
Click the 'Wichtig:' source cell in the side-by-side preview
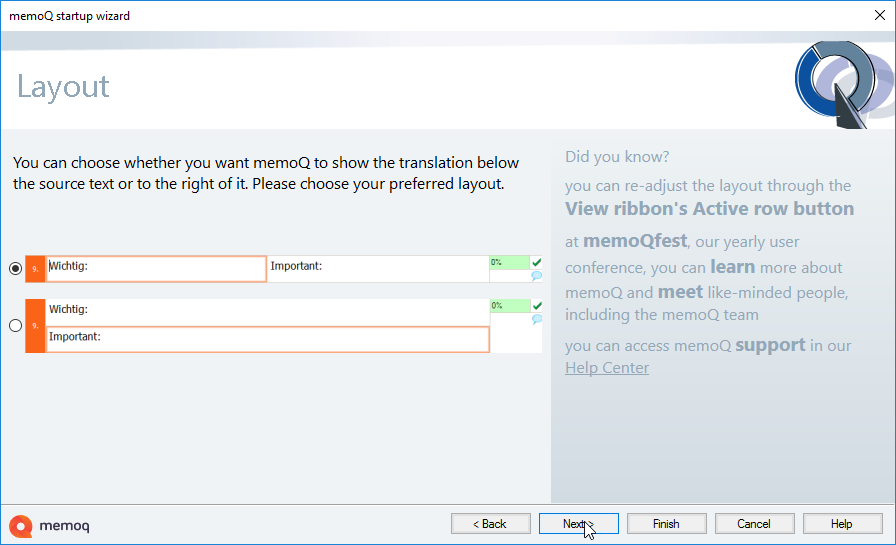[x=156, y=269]
